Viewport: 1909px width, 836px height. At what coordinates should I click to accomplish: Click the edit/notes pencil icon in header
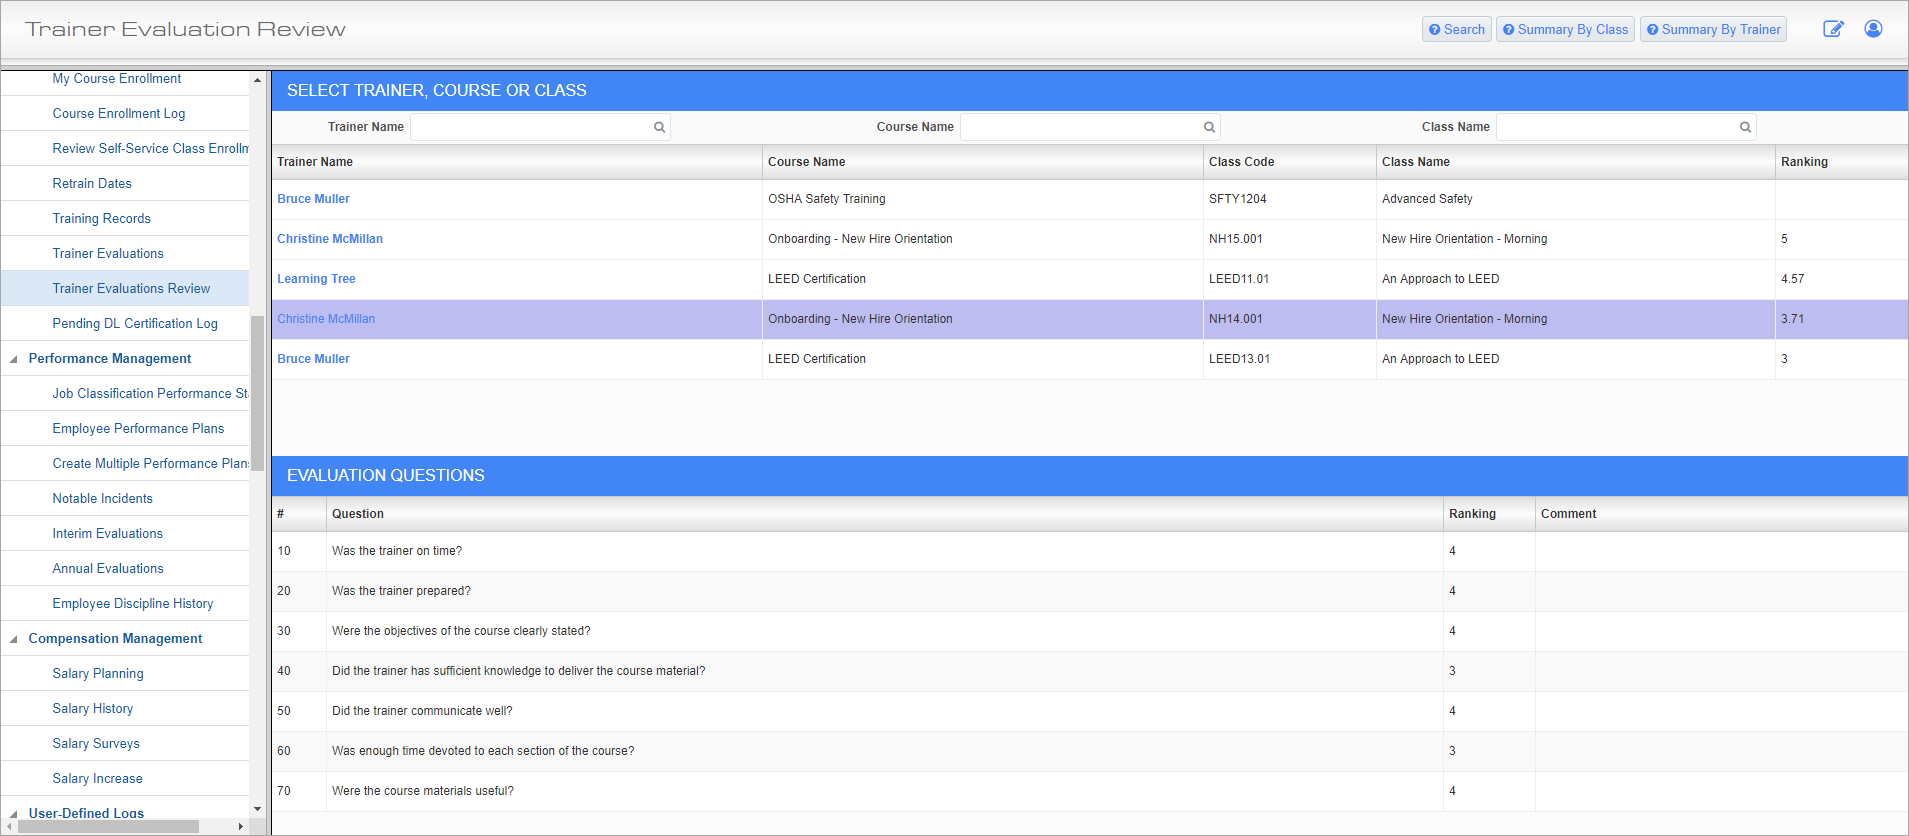[x=1833, y=29]
